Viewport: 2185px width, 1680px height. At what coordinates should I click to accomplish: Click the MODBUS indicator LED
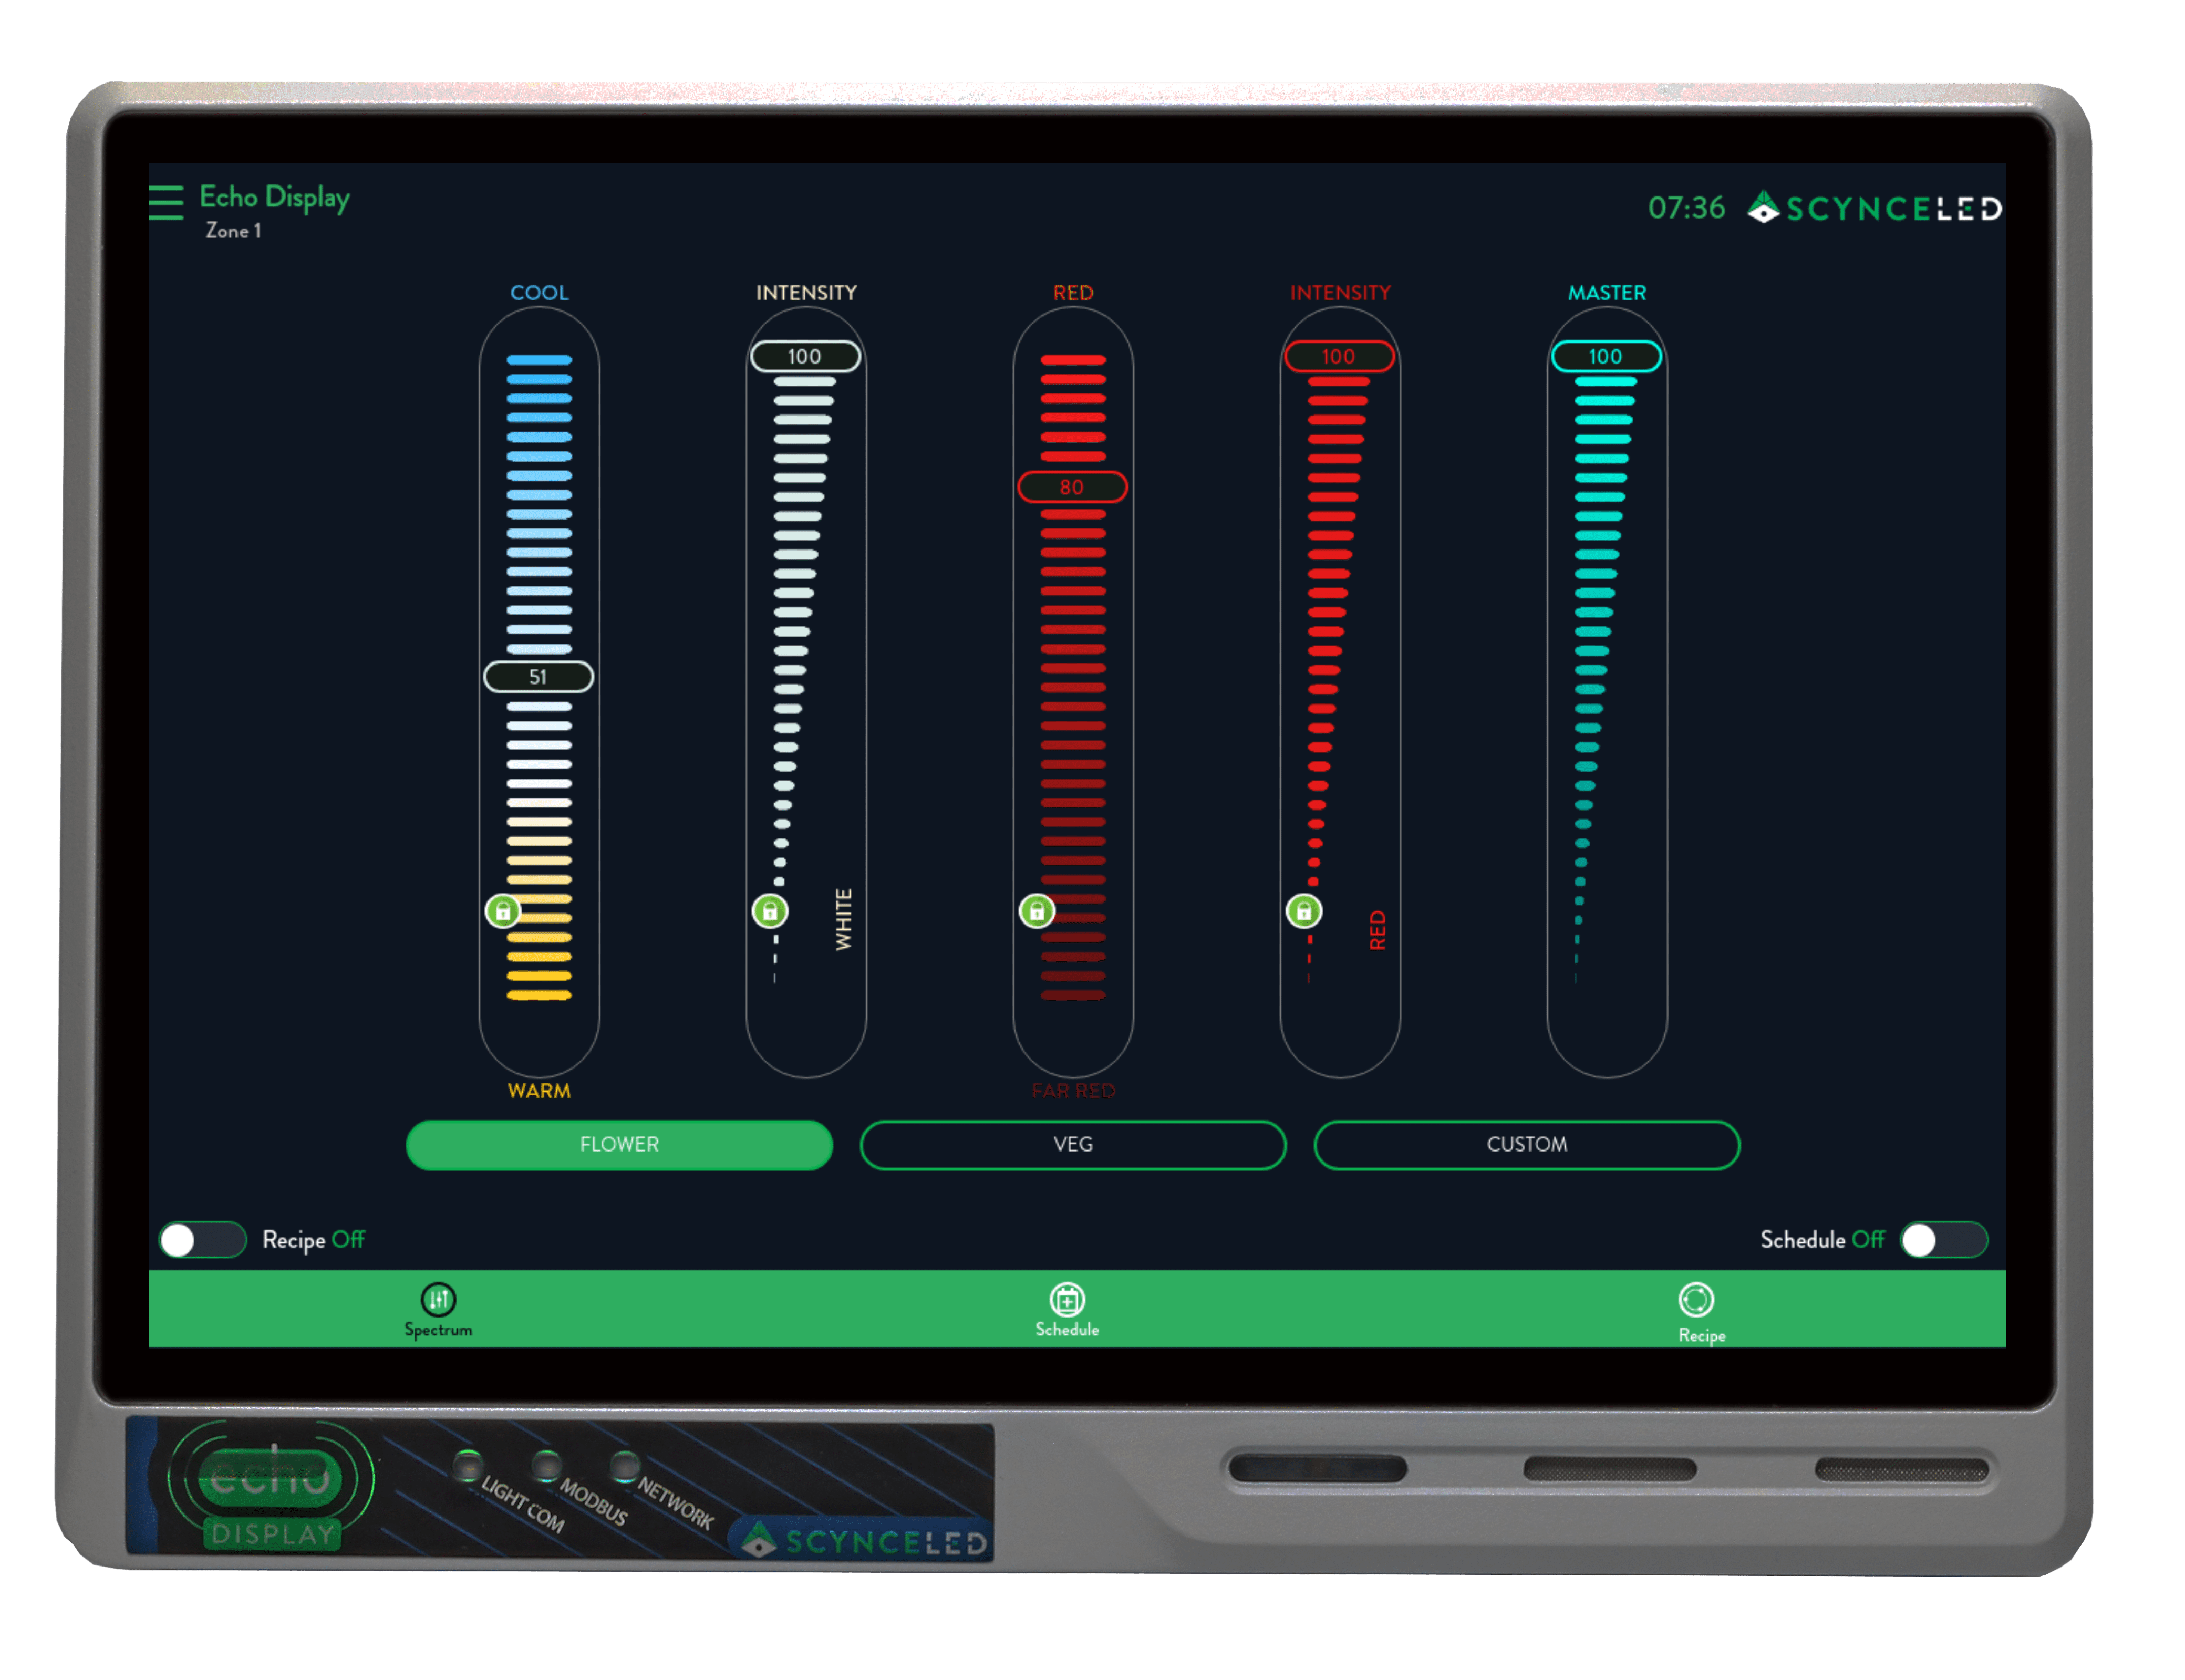pyautogui.click(x=546, y=1465)
